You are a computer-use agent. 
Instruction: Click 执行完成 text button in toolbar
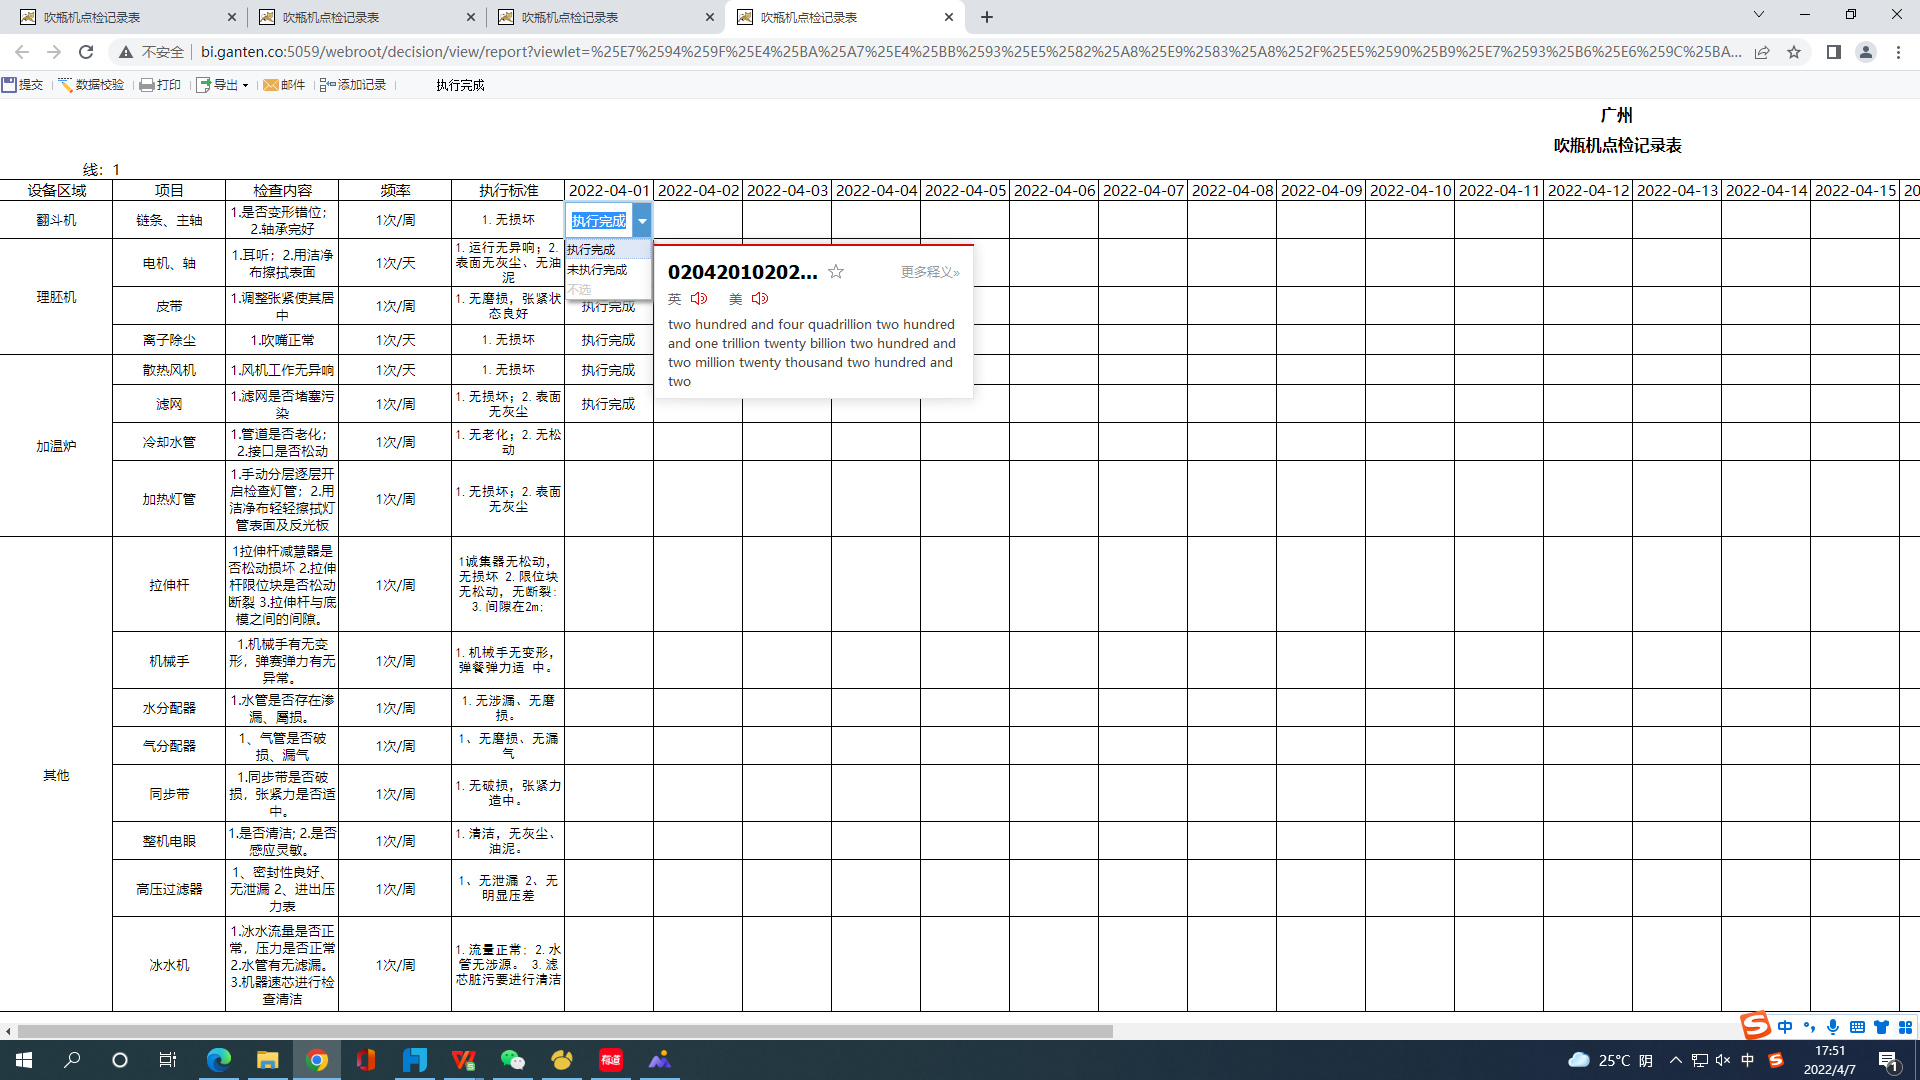pyautogui.click(x=460, y=85)
